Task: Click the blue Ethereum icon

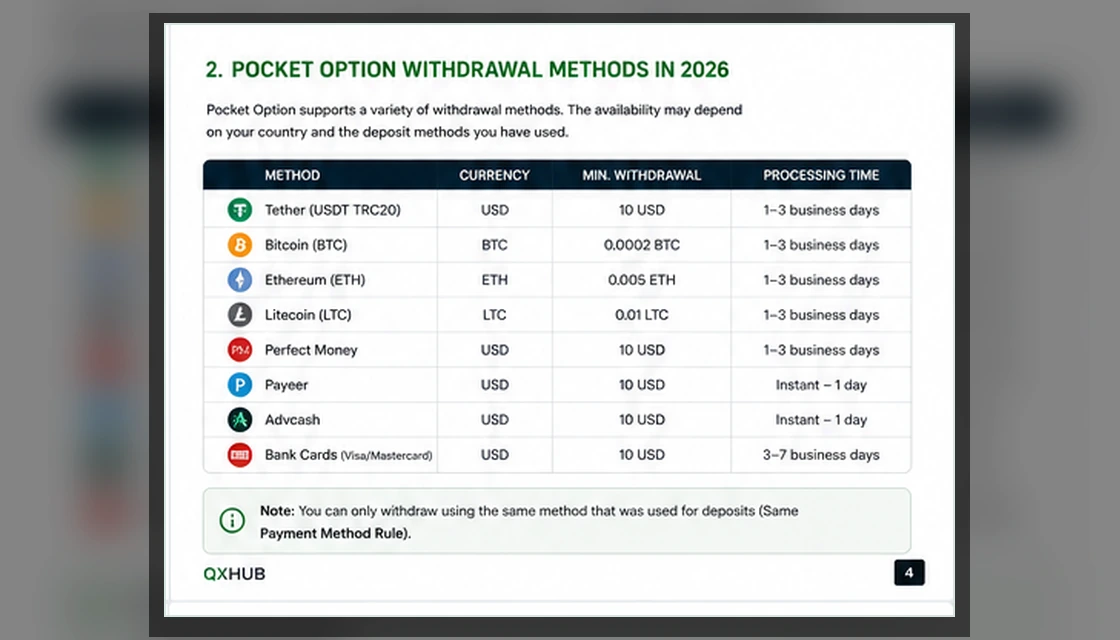Action: (240, 280)
